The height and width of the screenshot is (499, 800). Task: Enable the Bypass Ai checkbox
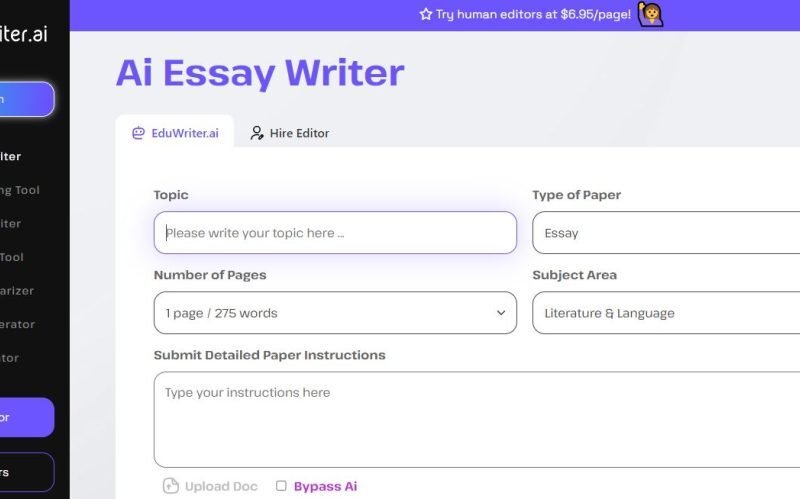(x=281, y=486)
